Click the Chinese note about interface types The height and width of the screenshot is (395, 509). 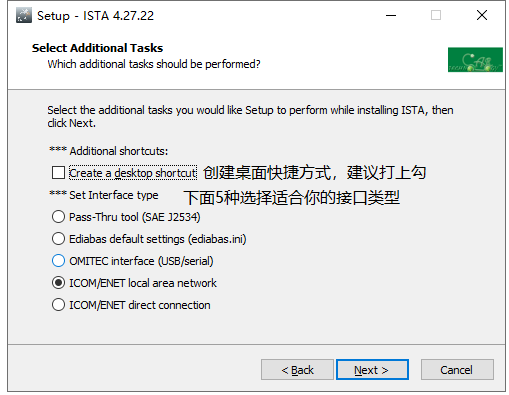click(x=291, y=198)
